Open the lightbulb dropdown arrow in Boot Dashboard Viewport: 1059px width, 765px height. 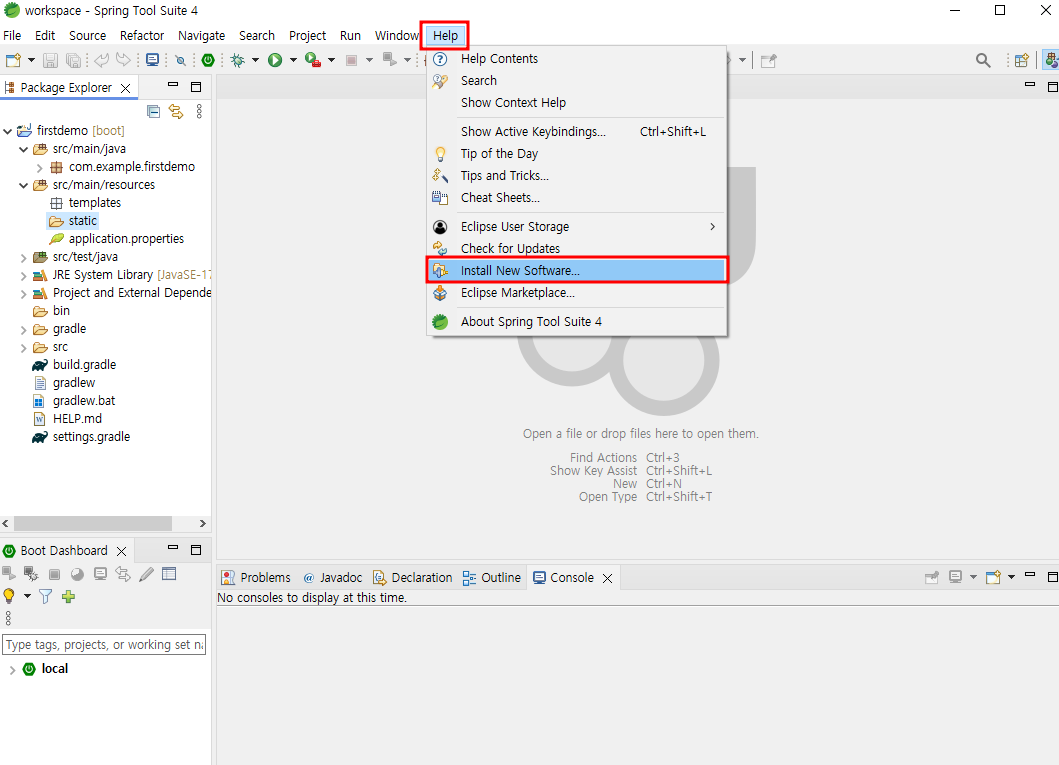27,596
